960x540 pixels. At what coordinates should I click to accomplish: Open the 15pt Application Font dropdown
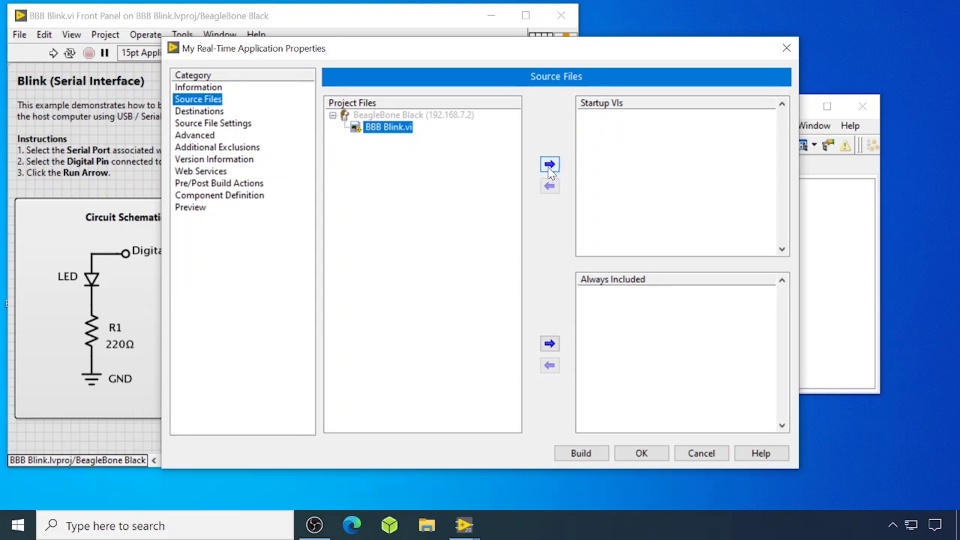(139, 53)
